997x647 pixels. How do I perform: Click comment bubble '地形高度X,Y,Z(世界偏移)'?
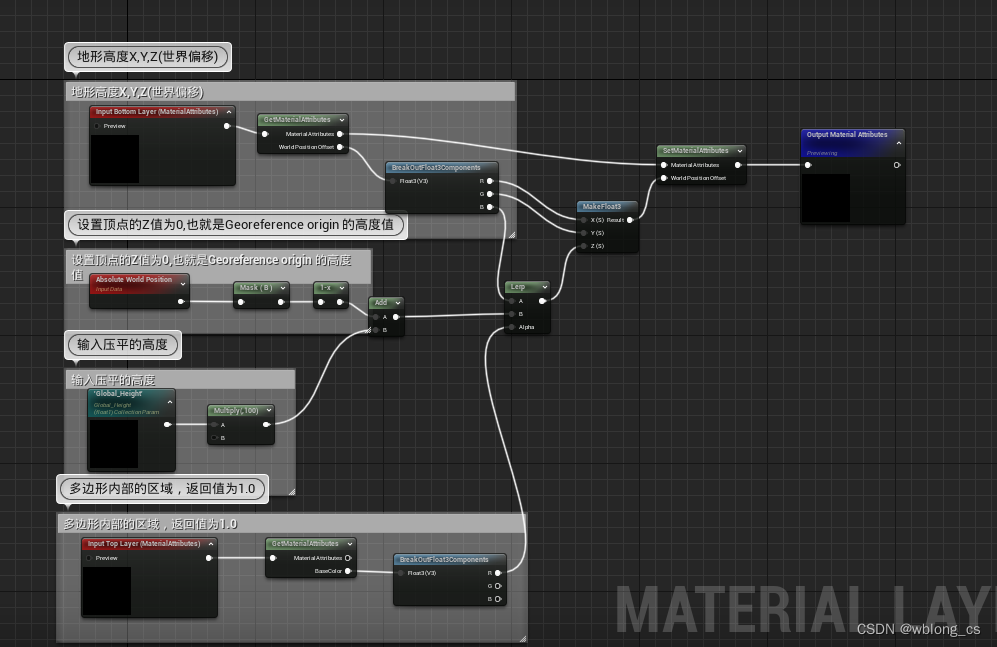pyautogui.click(x=148, y=57)
